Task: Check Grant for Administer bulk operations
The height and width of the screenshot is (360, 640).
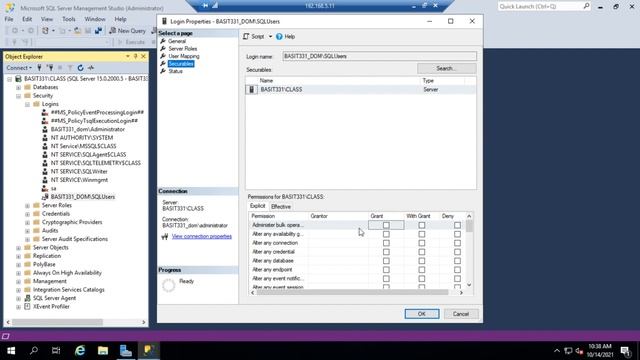Action: [386, 225]
